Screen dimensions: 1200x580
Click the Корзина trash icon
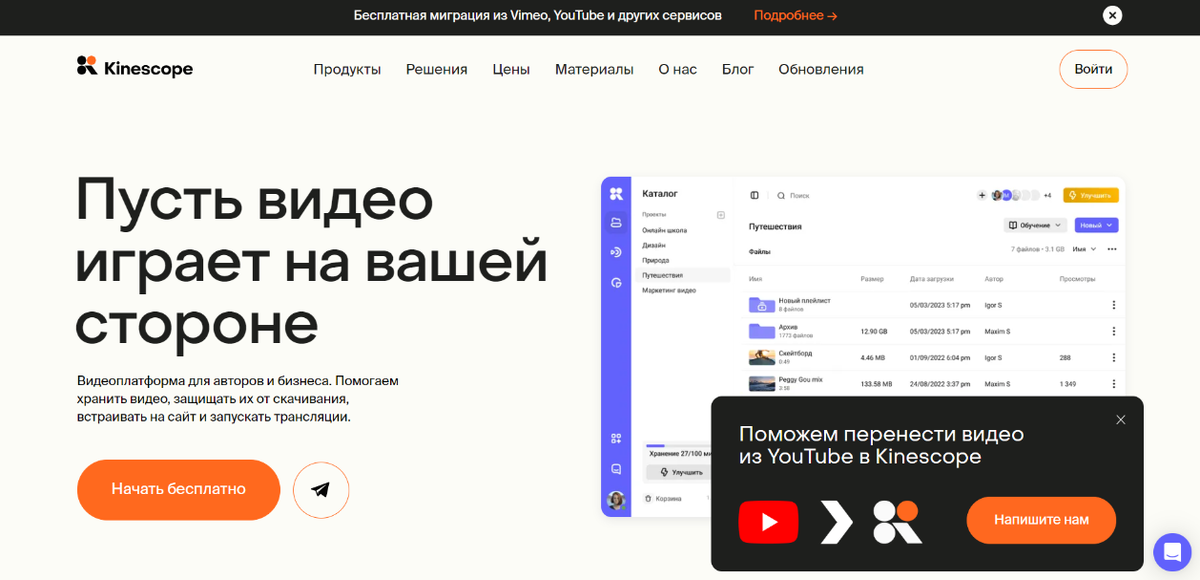(x=649, y=498)
